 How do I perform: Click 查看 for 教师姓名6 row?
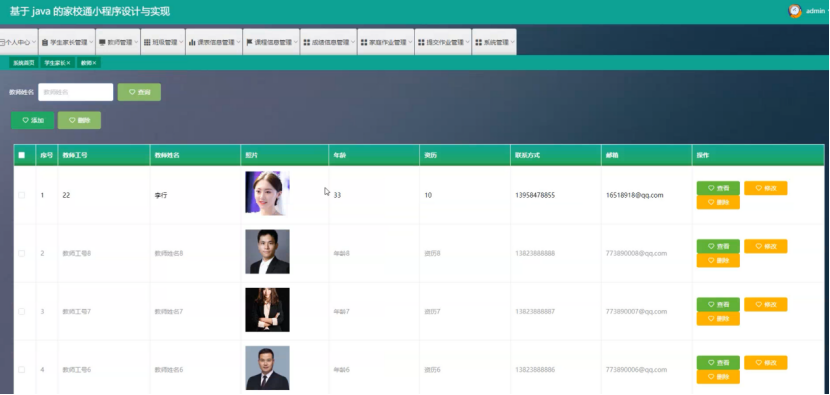(718, 363)
